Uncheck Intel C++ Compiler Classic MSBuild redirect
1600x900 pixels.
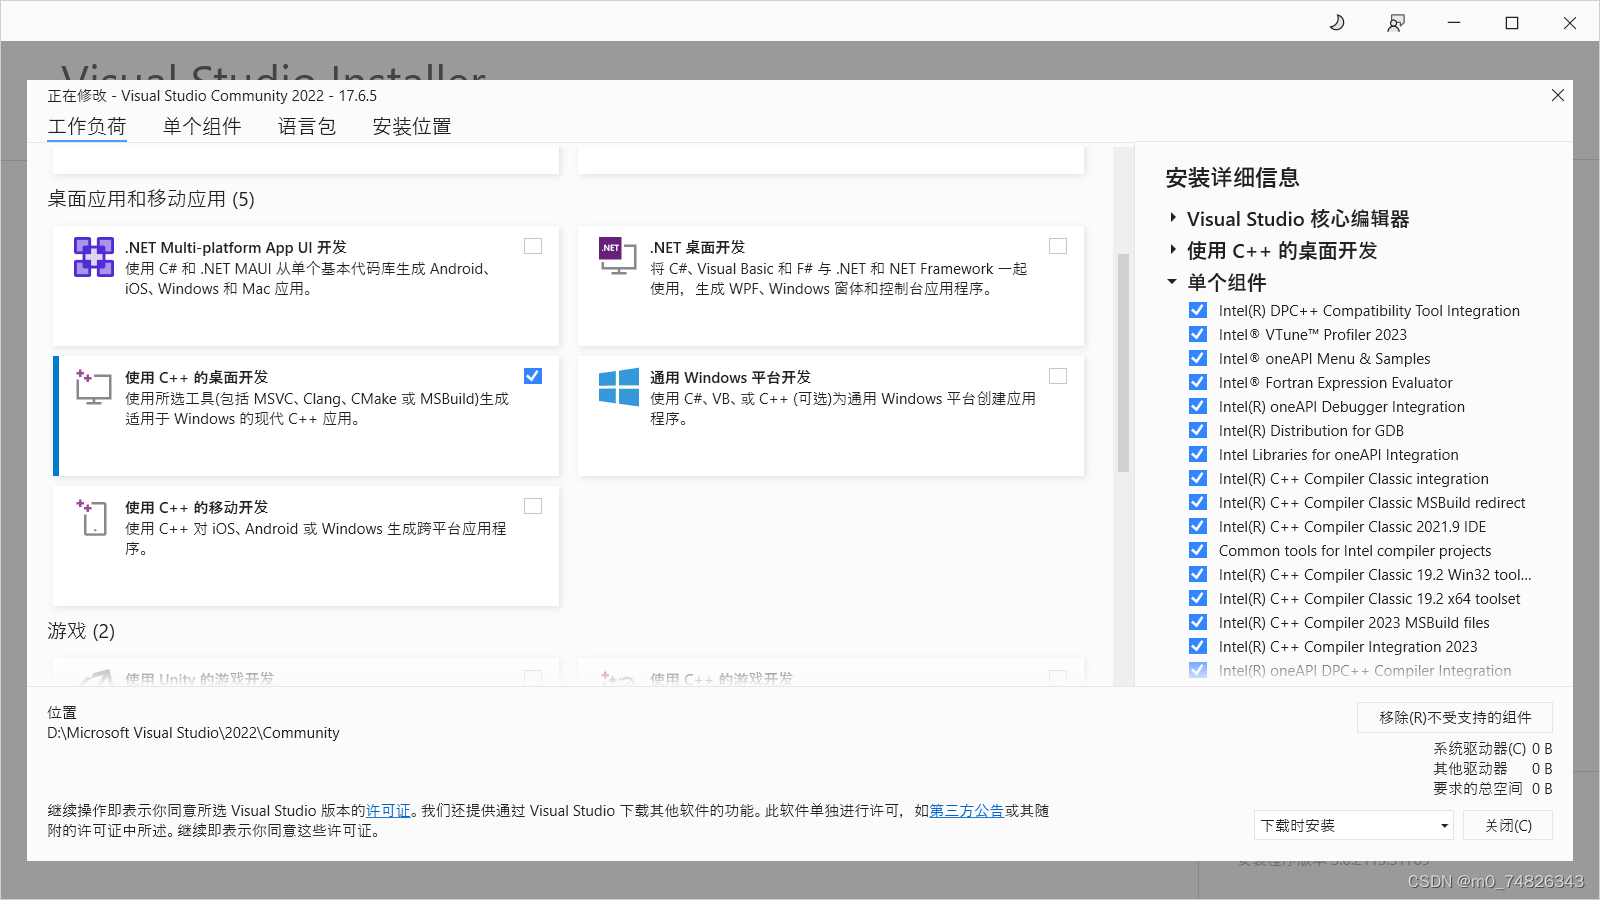point(1198,502)
